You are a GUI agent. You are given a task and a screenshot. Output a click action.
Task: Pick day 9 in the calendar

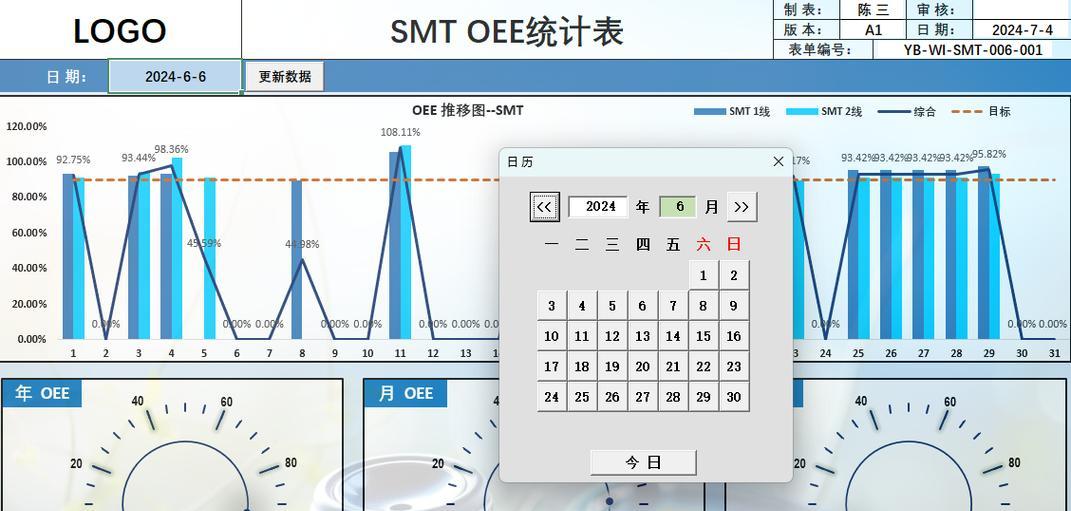(x=734, y=306)
